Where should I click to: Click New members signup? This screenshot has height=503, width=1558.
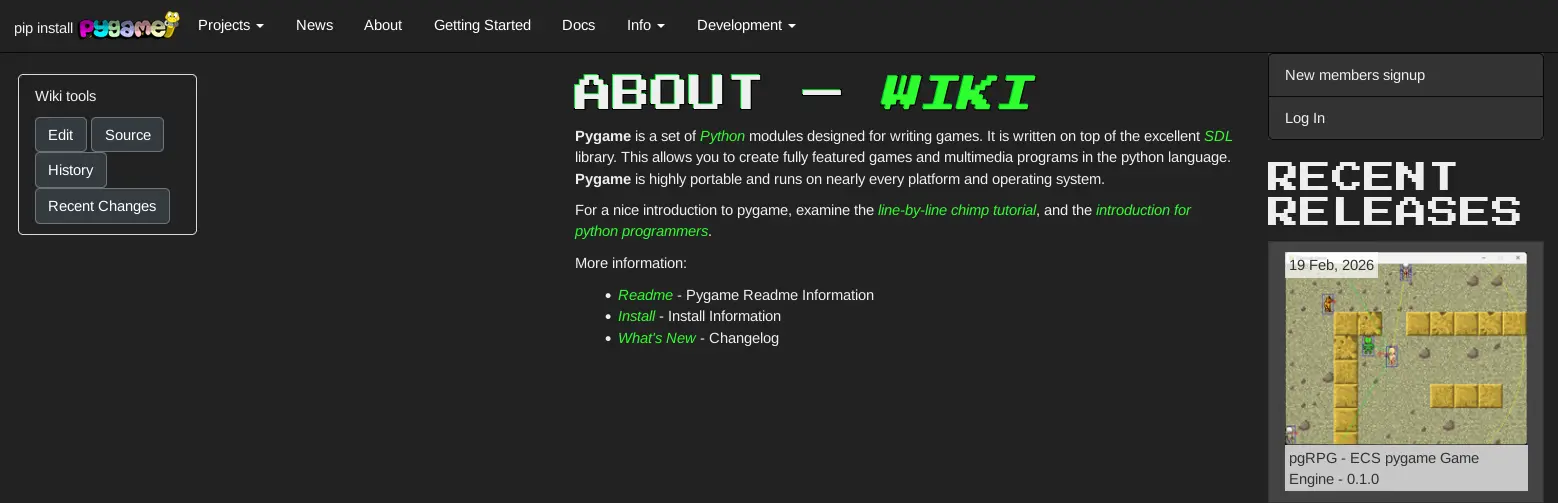tap(1354, 75)
